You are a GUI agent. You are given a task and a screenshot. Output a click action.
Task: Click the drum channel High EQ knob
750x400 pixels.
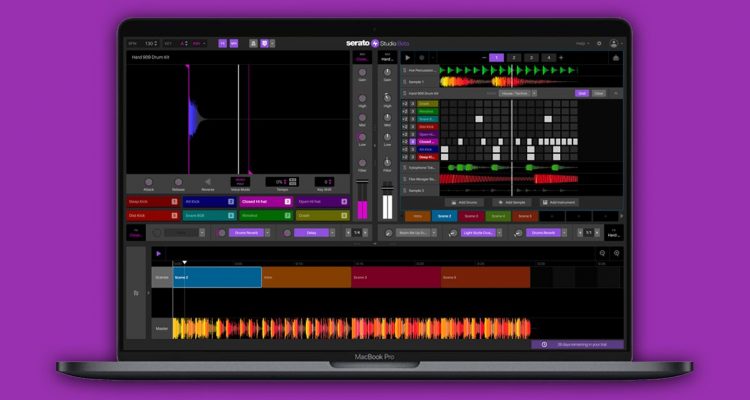pos(362,99)
